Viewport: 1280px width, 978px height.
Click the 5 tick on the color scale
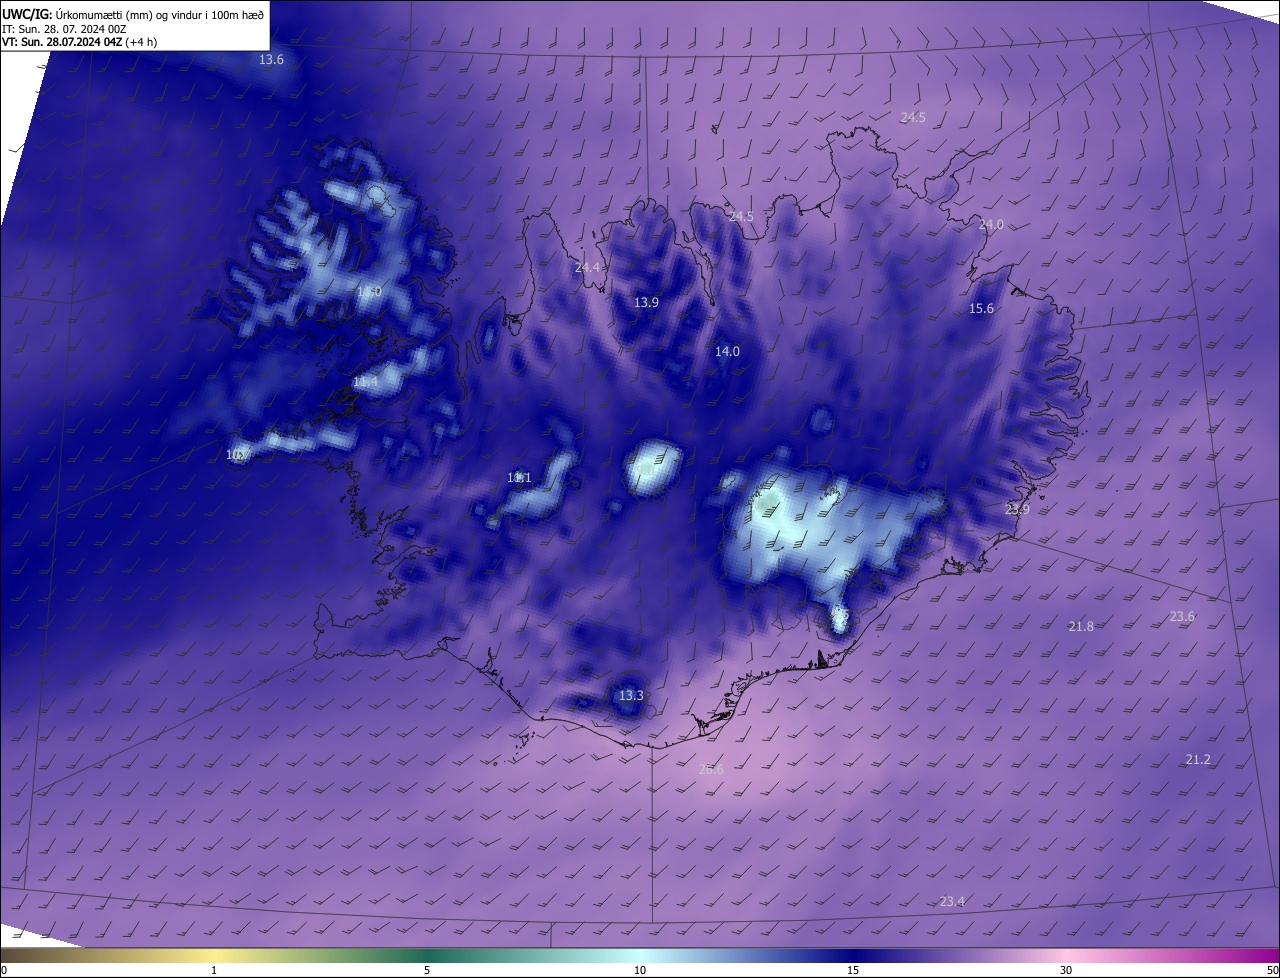(x=427, y=970)
